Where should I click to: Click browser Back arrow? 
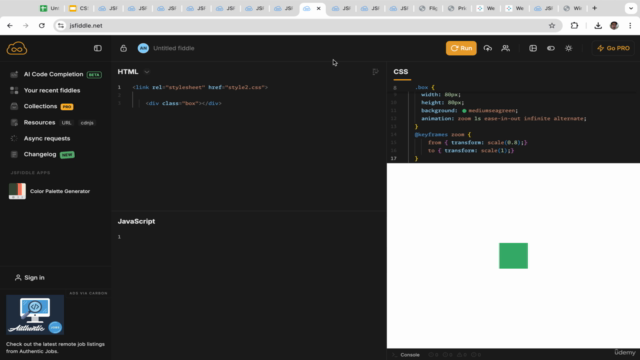tap(10, 25)
